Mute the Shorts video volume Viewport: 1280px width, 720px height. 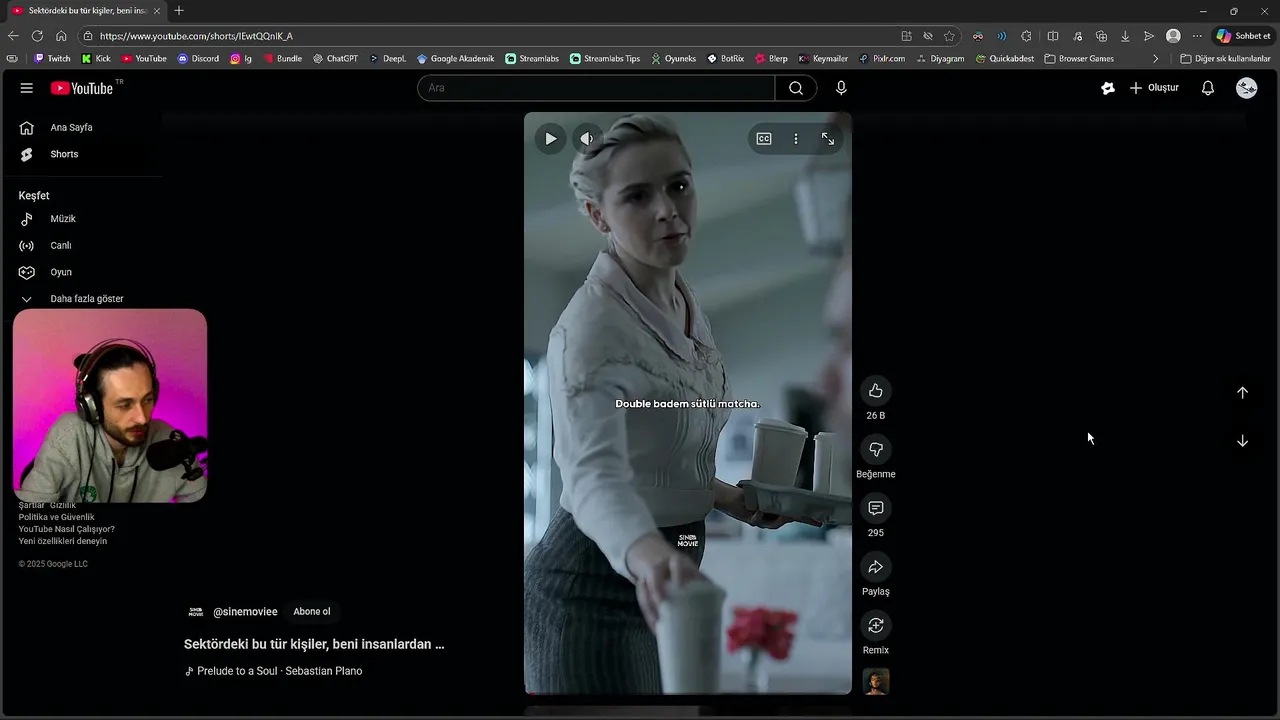[x=587, y=139]
